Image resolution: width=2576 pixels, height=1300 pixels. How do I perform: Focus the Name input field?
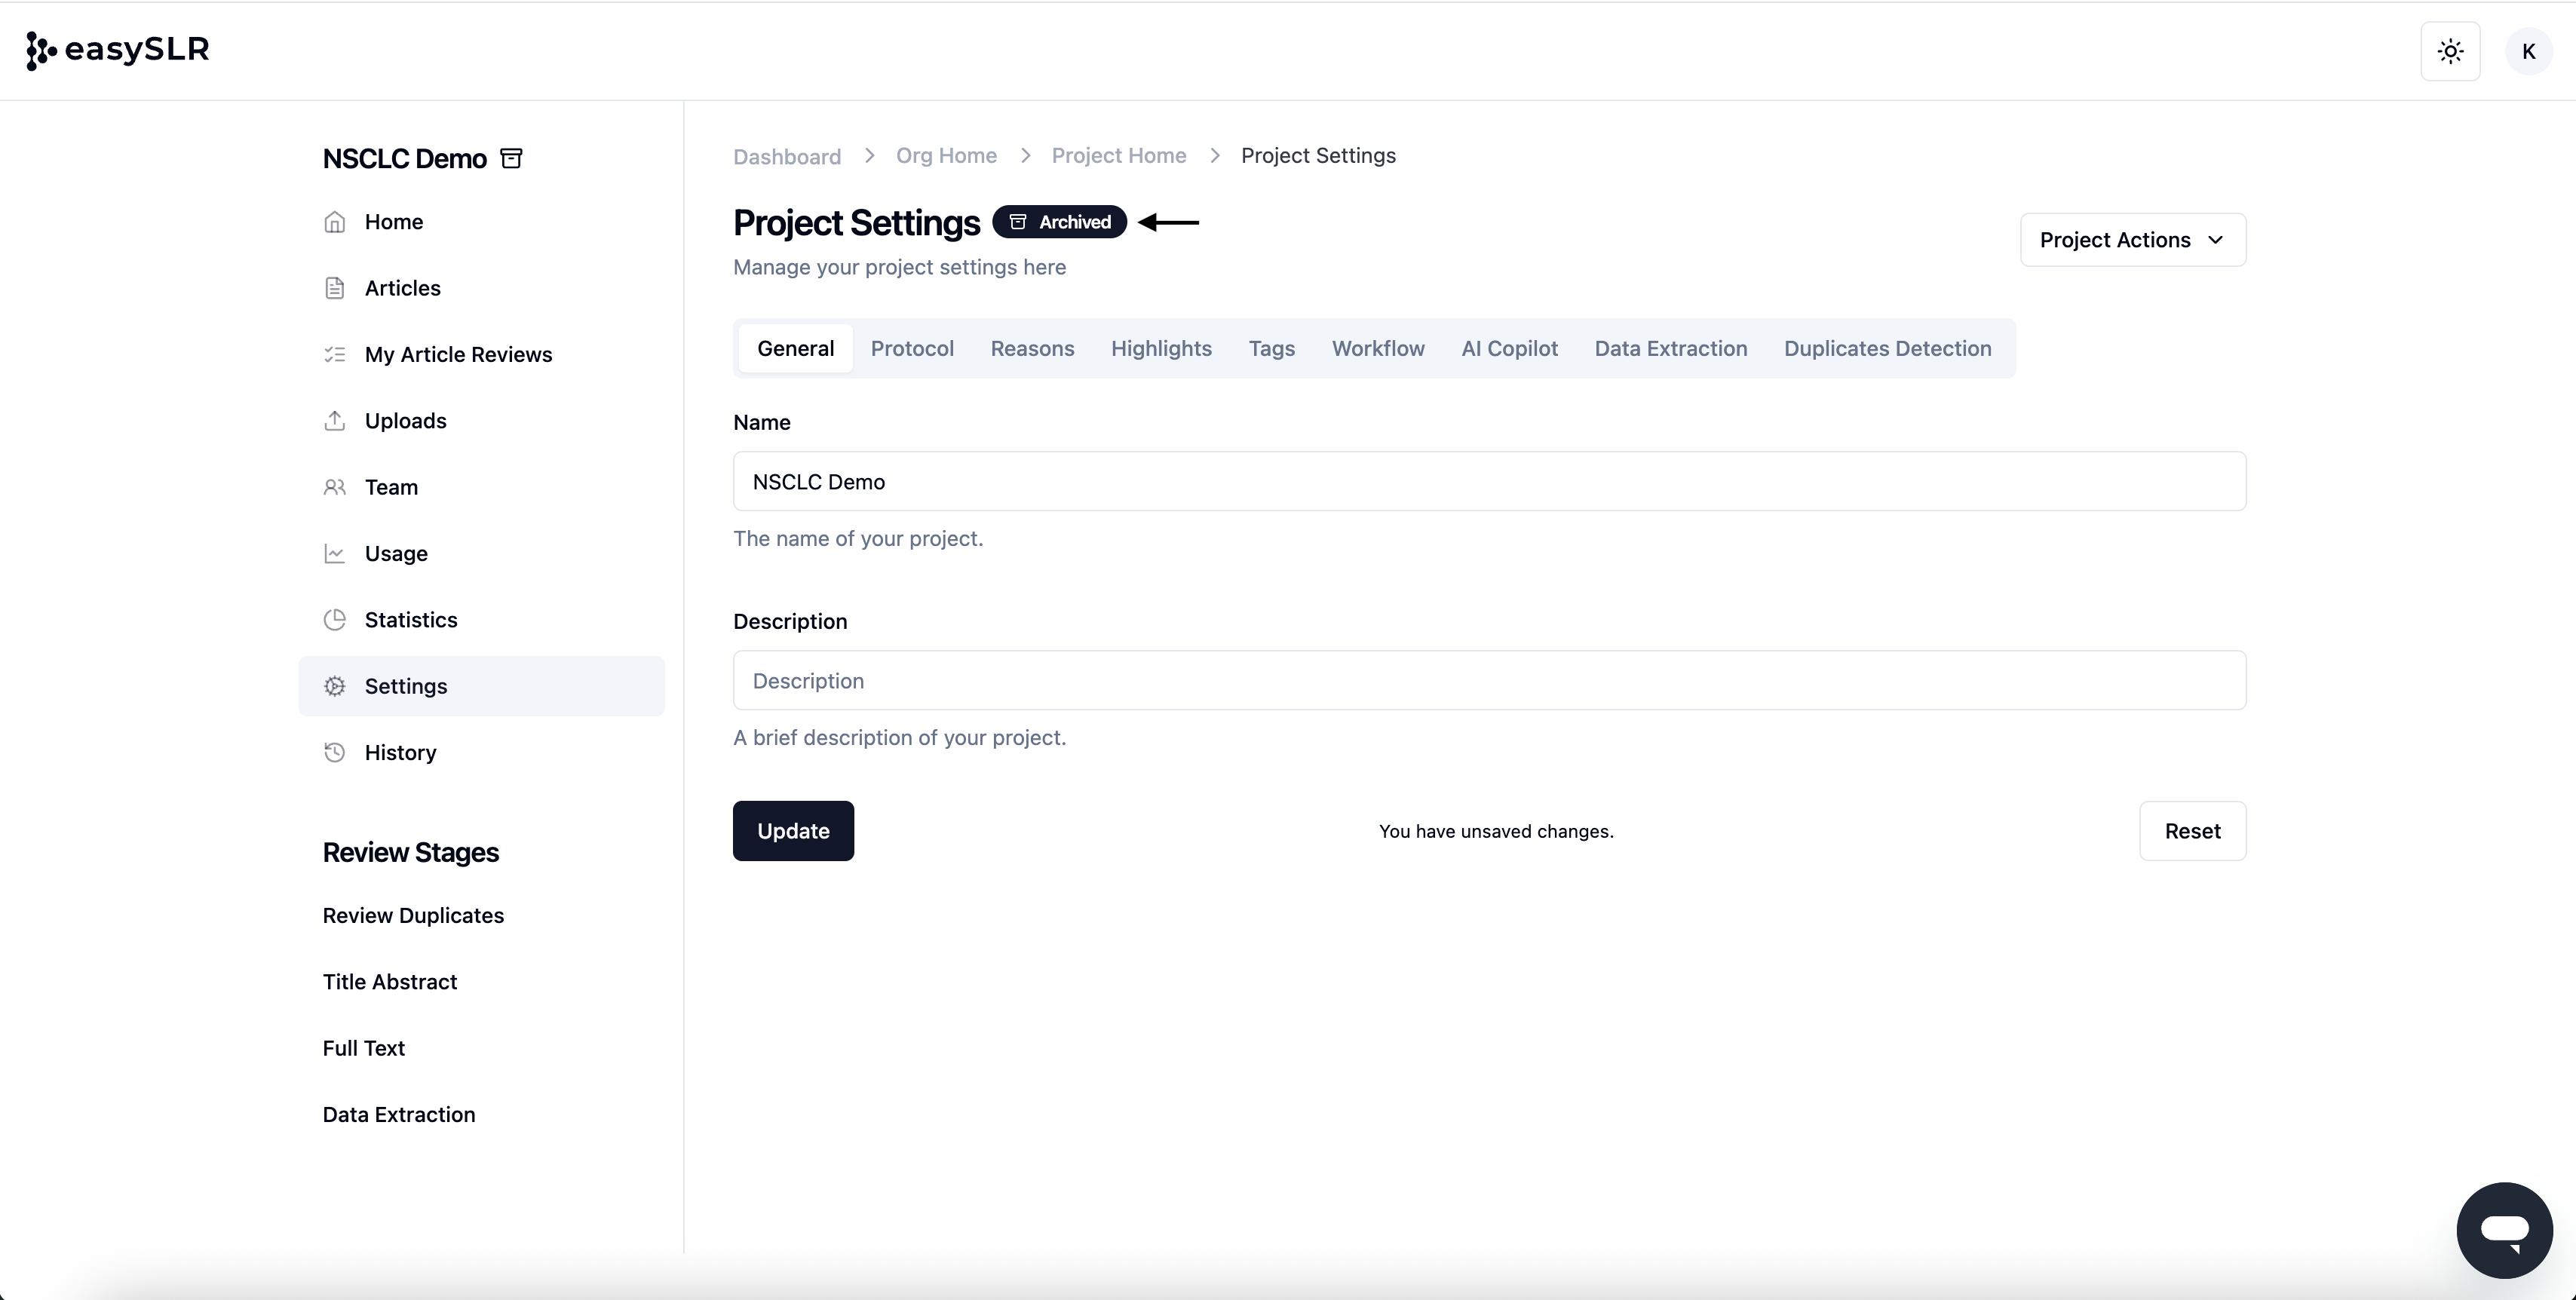(x=1489, y=481)
